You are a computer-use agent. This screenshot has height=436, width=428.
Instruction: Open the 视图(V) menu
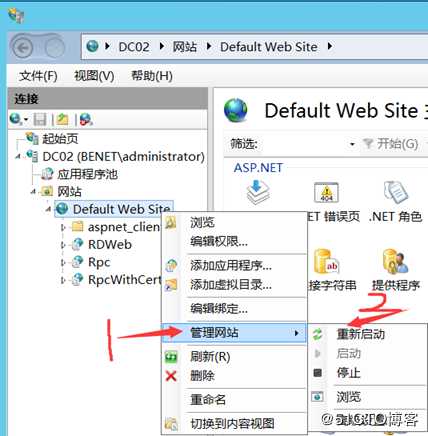(94, 76)
